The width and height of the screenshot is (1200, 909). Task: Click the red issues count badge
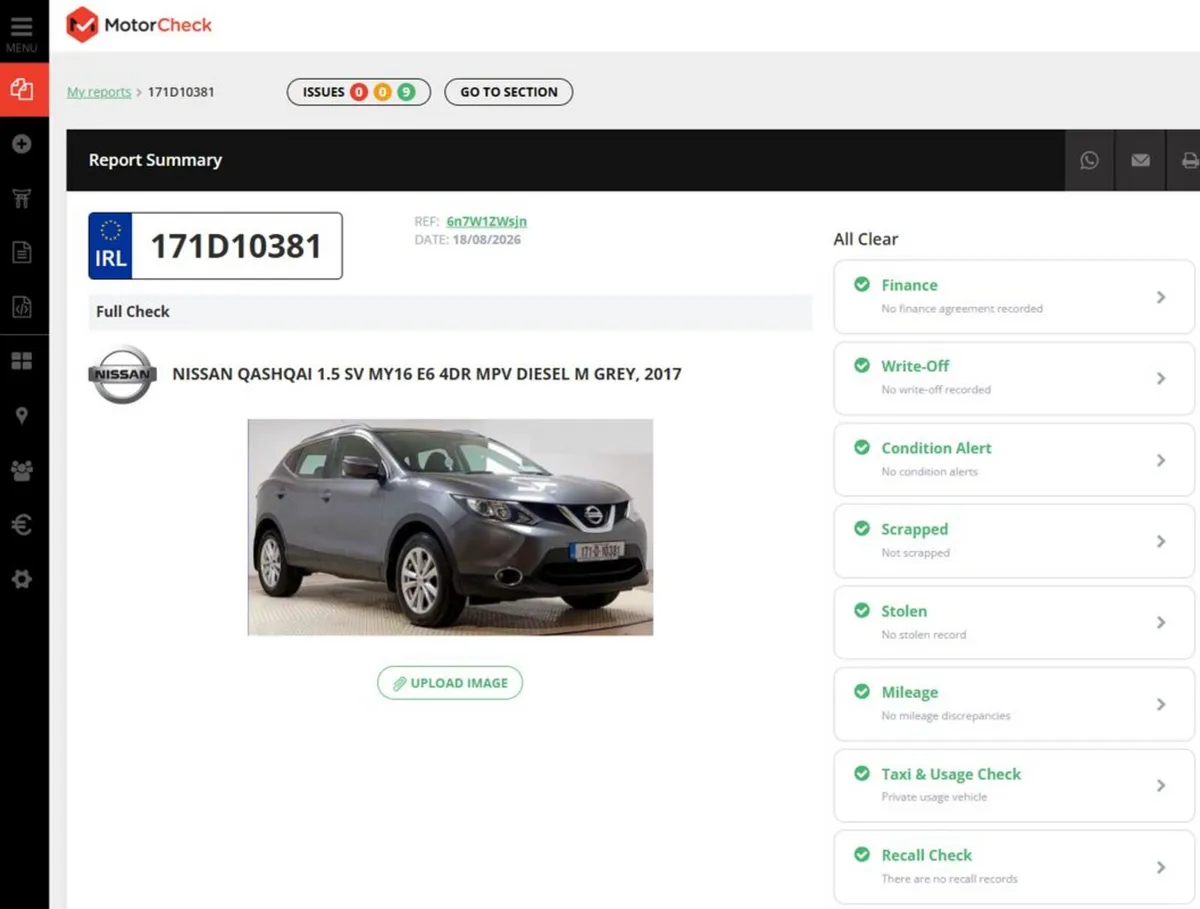pos(359,92)
